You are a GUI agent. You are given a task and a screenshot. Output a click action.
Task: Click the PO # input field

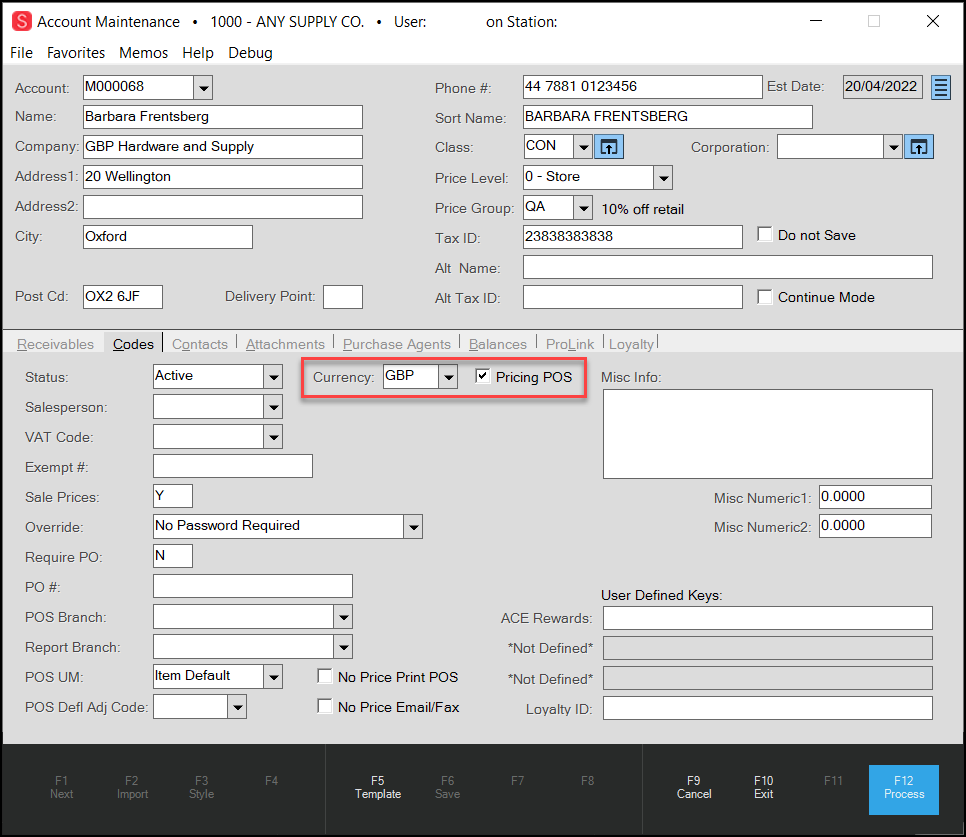[x=253, y=586]
